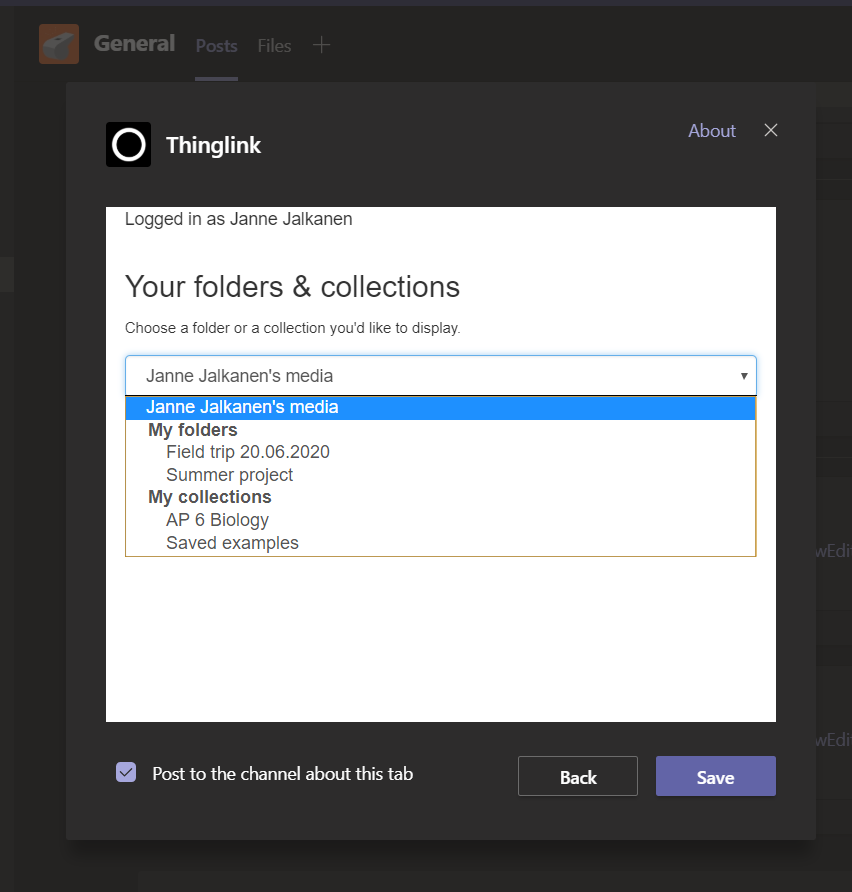
Task: Save the Thinglink tab configuration
Action: 715,775
